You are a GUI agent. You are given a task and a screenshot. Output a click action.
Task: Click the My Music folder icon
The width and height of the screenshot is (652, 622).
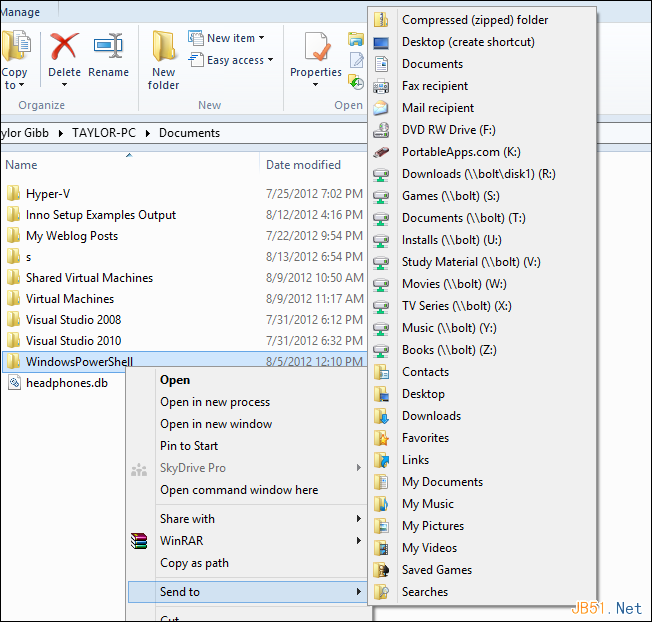[x=381, y=504]
